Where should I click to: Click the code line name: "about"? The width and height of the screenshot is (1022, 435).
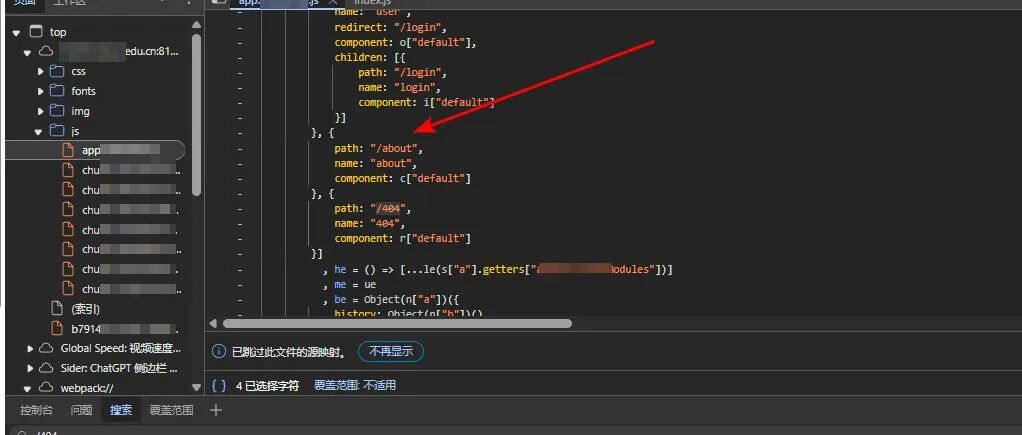tap(375, 163)
